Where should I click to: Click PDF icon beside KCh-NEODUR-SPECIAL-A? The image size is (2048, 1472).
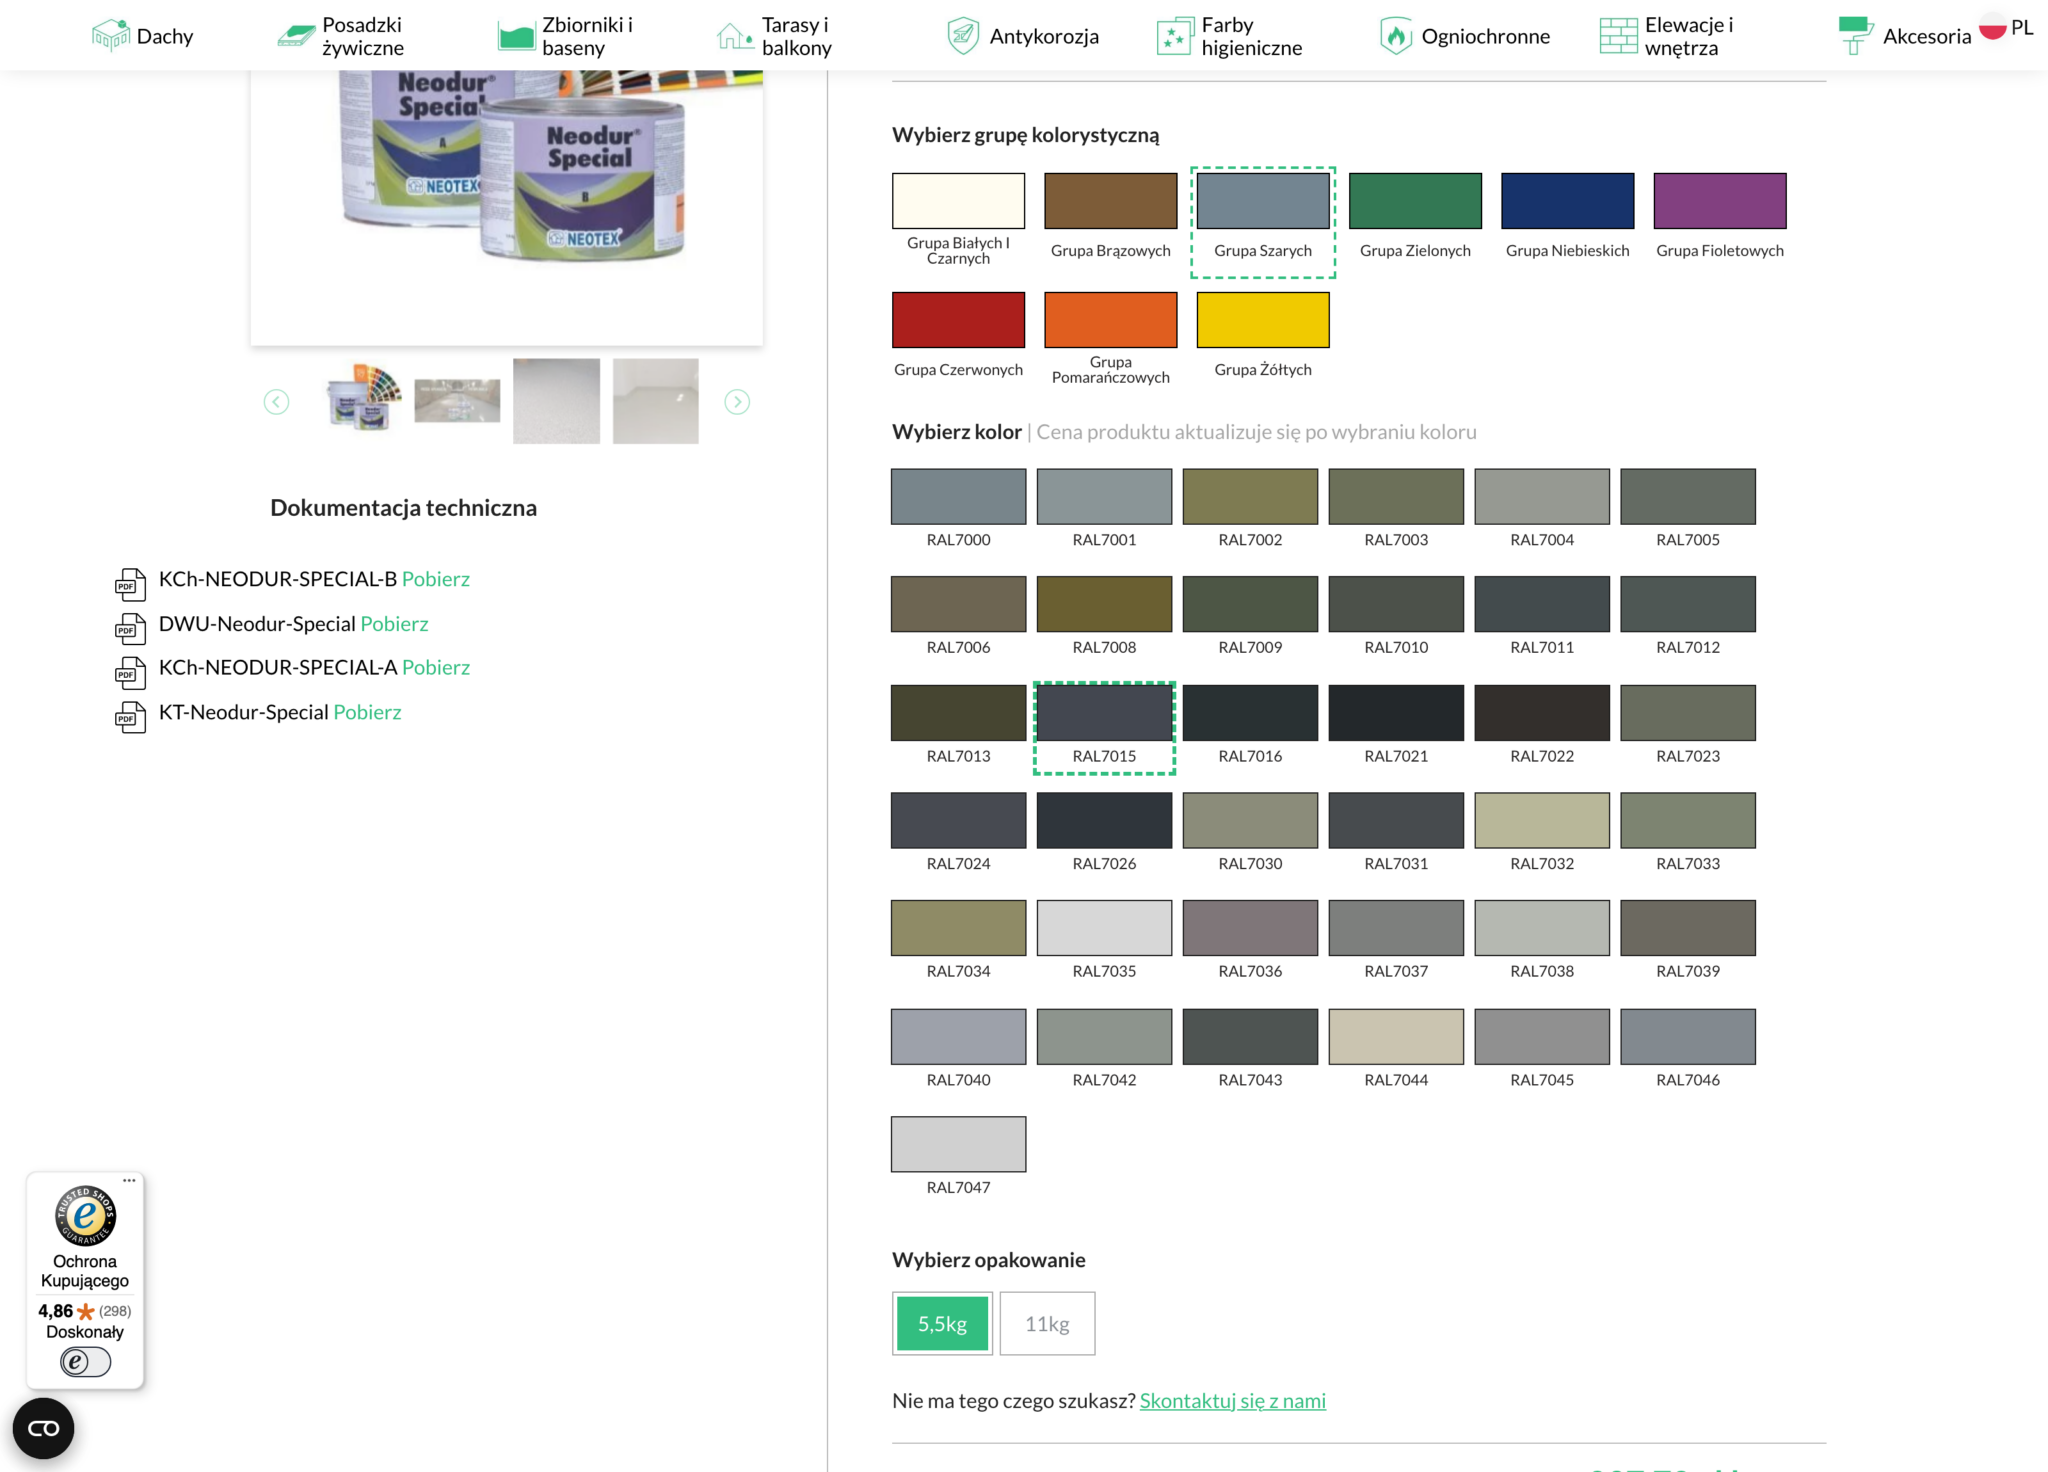coord(130,672)
